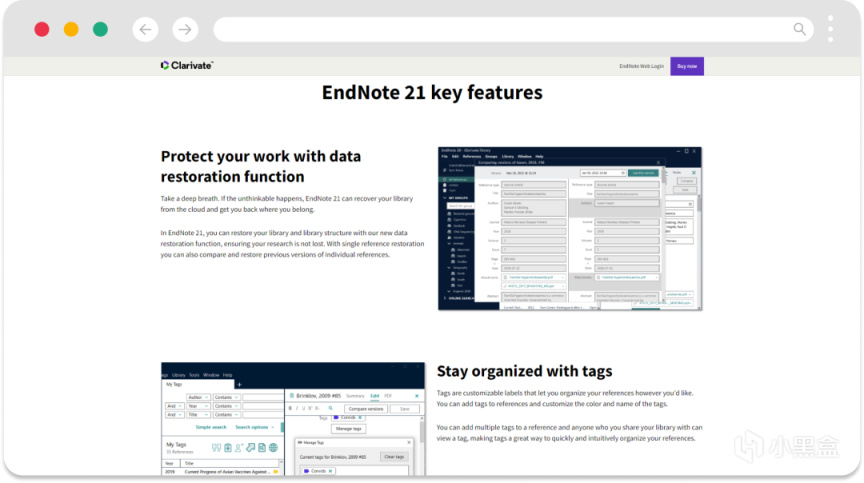
Task: Open the Help menu in the tags screenshot
Action: (x=228, y=375)
